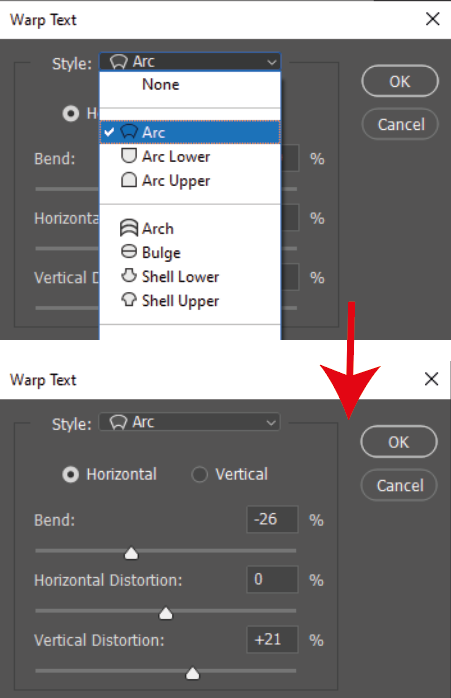The image size is (451, 698).
Task: Click the Bend slider handle
Action: (x=131, y=553)
